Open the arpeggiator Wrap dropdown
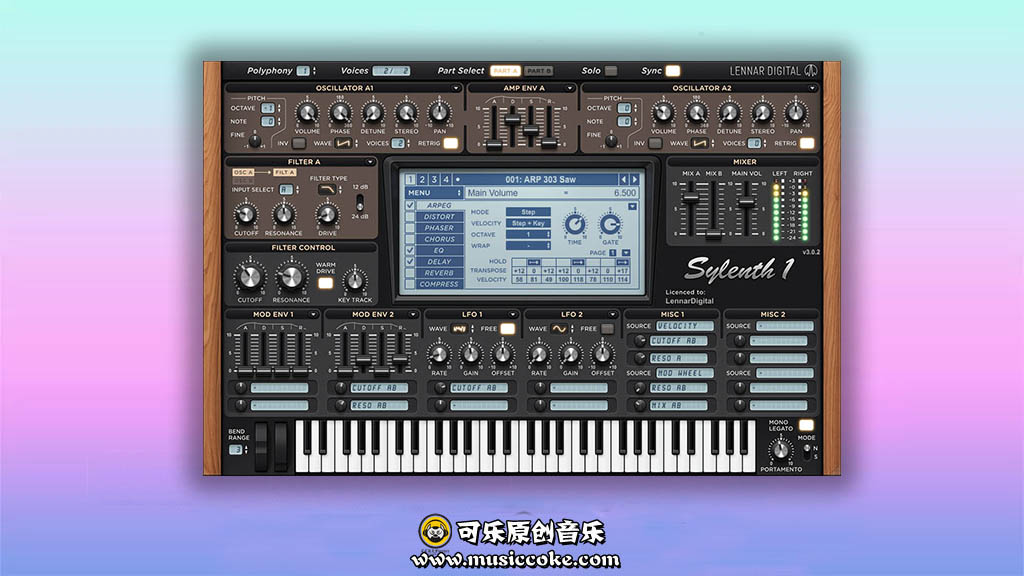Image resolution: width=1024 pixels, height=576 pixels. click(528, 246)
